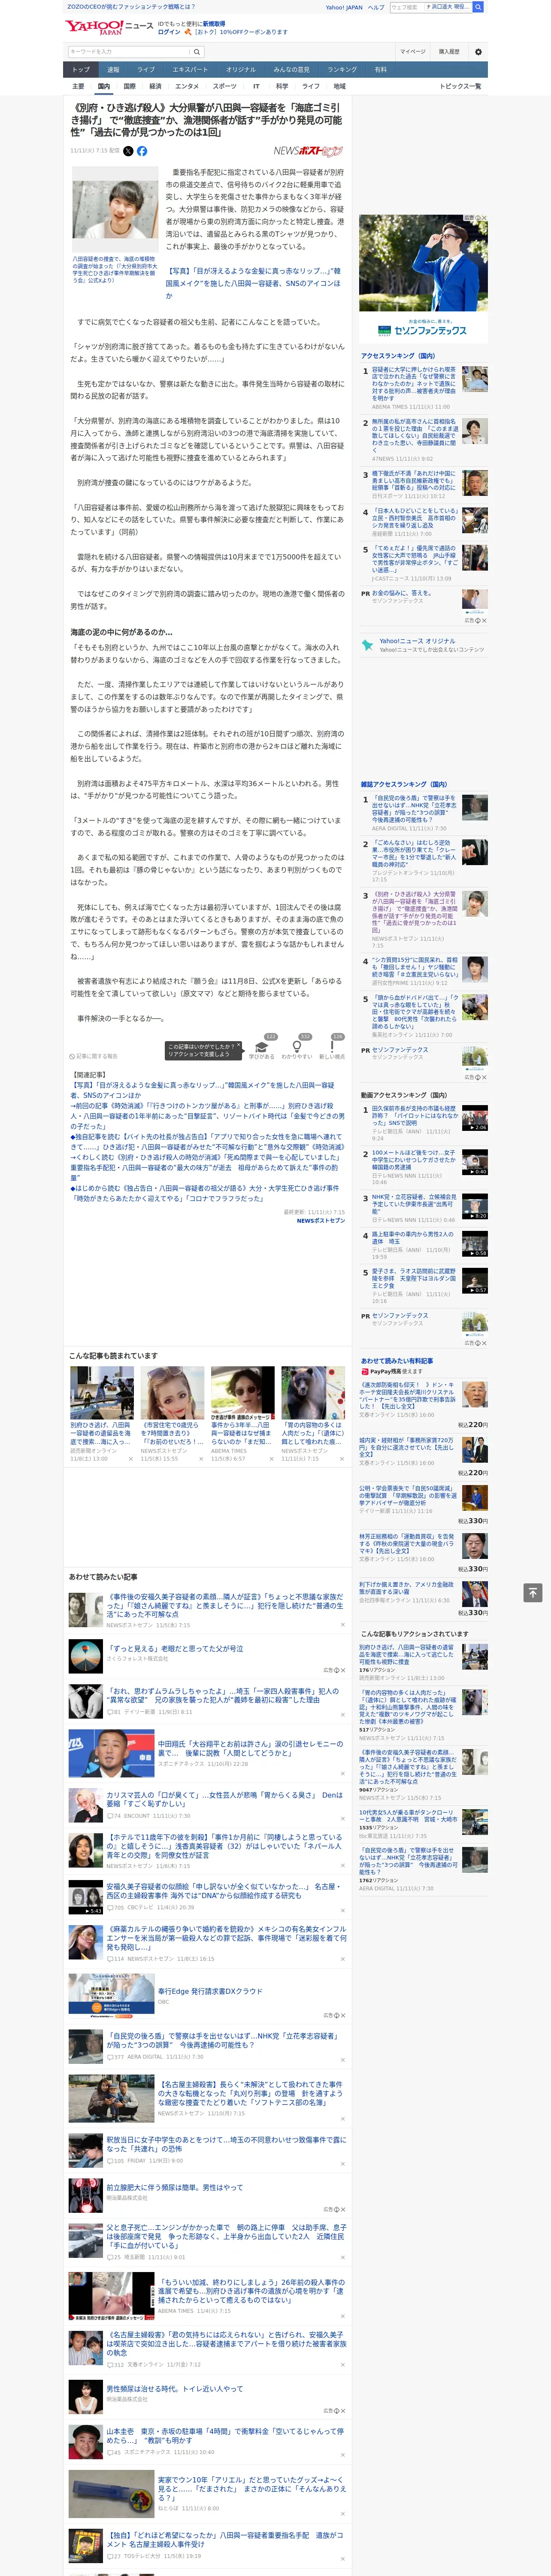This screenshot has height=2576, width=551.
Task: Click the back-to-top arrow button
Action: pos(533,1592)
